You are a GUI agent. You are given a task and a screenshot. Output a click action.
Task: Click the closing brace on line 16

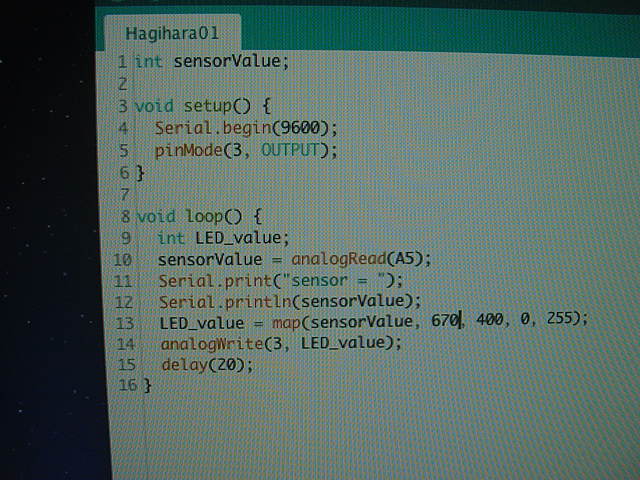[147, 385]
